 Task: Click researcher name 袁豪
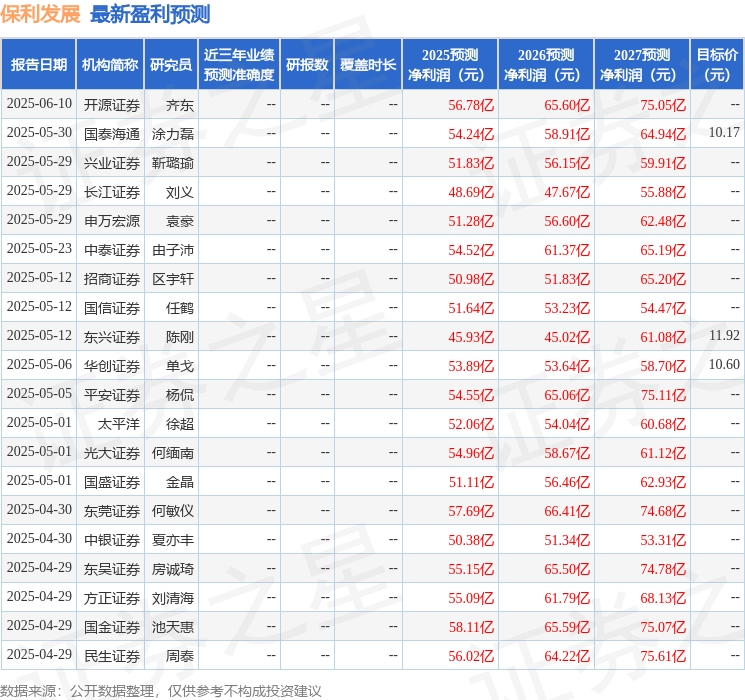tap(180, 221)
